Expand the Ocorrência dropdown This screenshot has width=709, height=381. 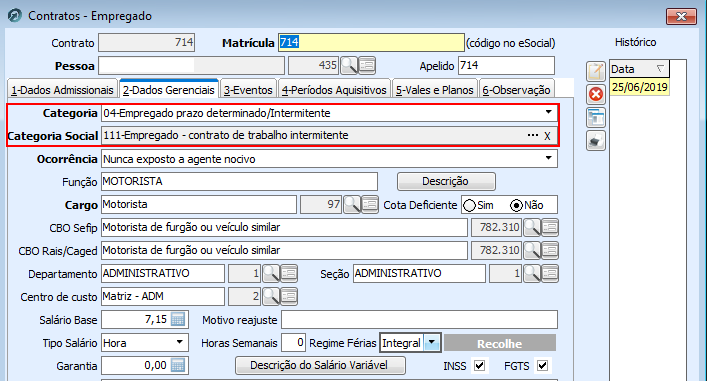tap(548, 158)
